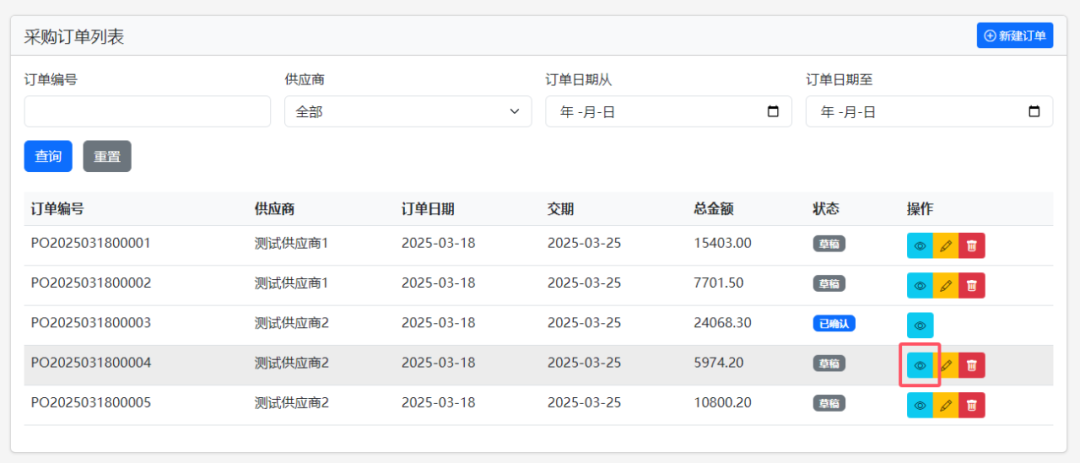View details of order PO2025031800001
The image size is (1080, 463).
[920, 246]
